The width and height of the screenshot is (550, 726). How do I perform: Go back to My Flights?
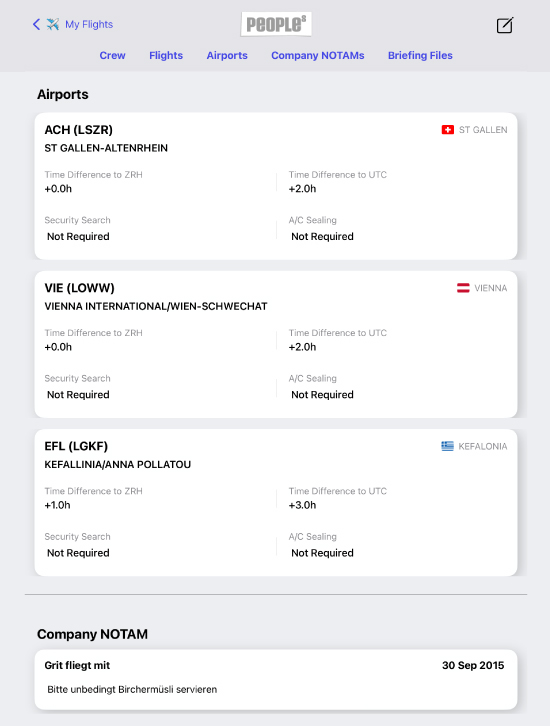(89, 24)
